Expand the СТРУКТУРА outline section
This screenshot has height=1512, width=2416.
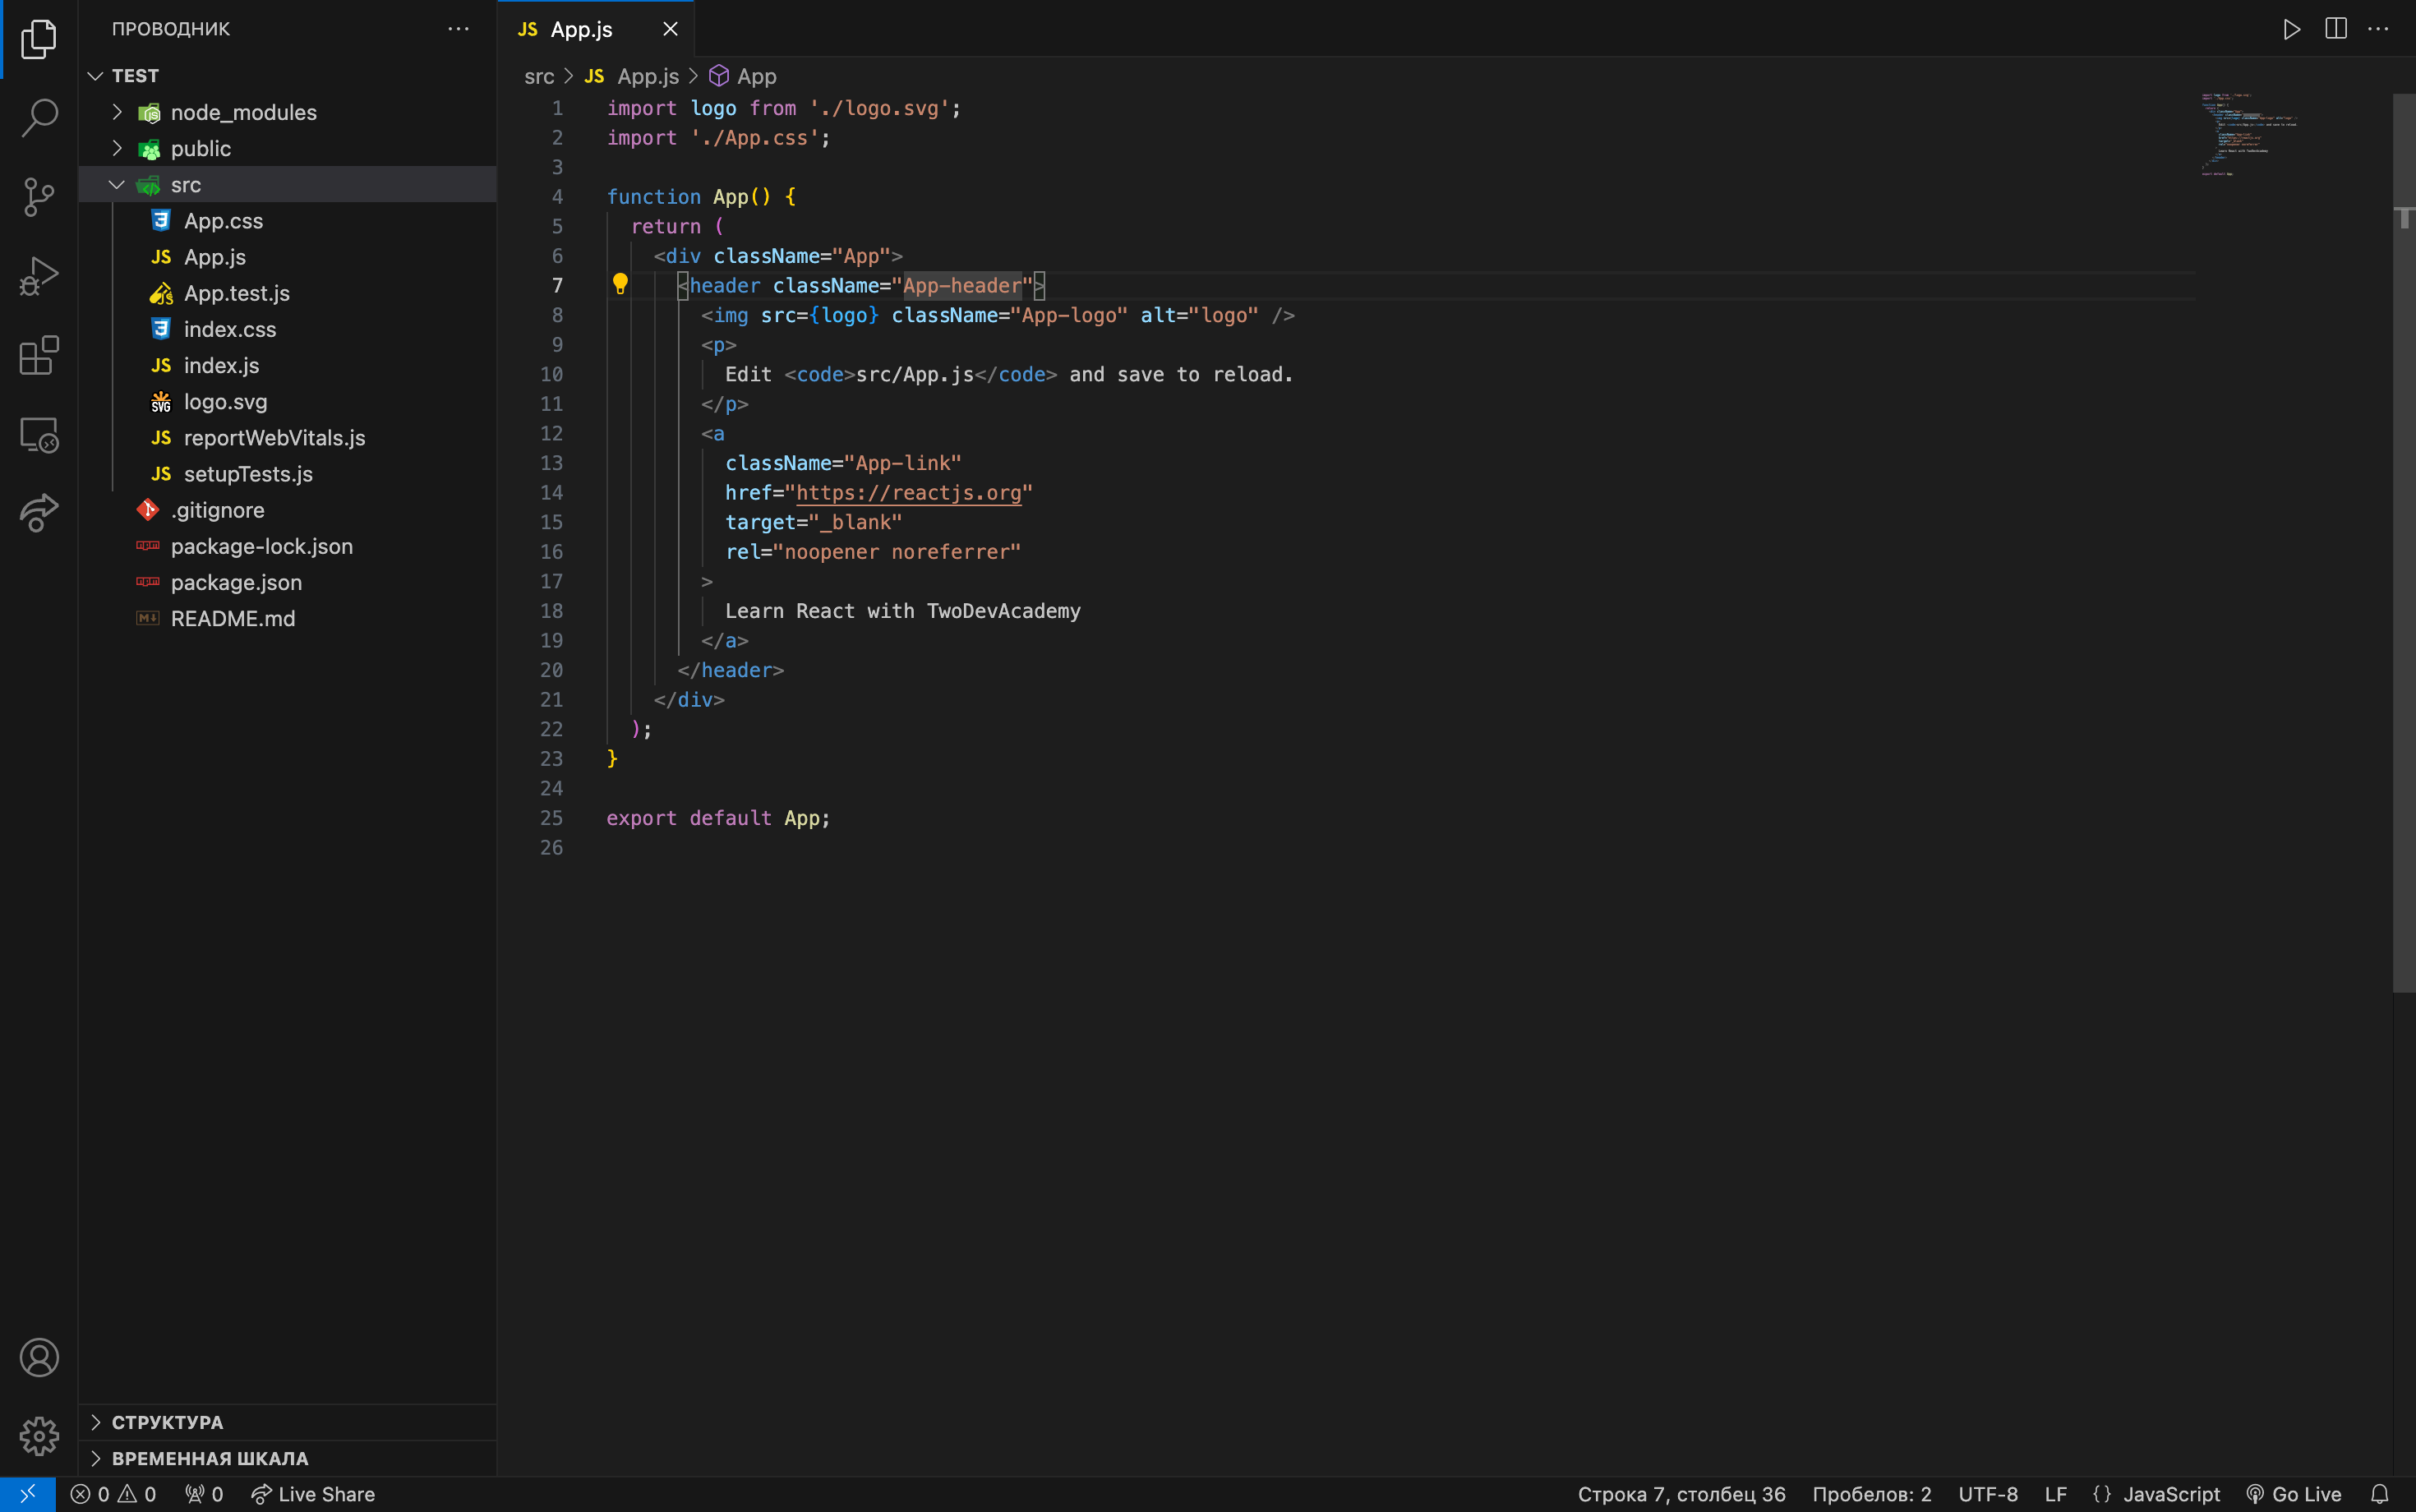[167, 1422]
